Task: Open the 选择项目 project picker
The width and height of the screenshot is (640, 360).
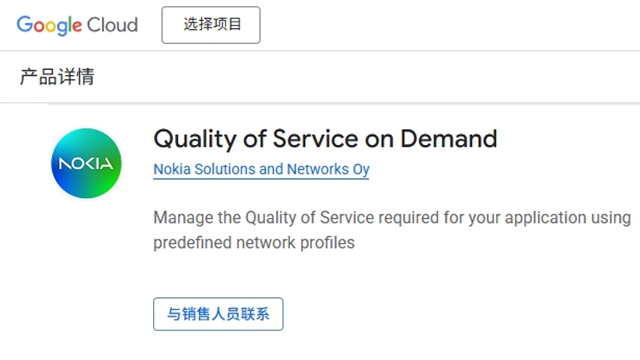Action: click(x=211, y=25)
